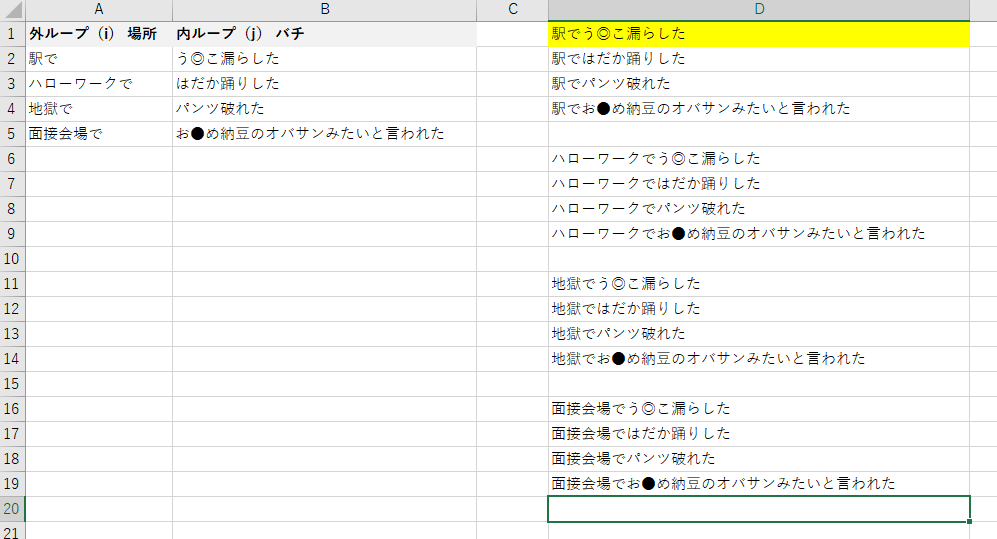The width and height of the screenshot is (997, 539).
Task: Select row 10 header
Action: [x=12, y=259]
